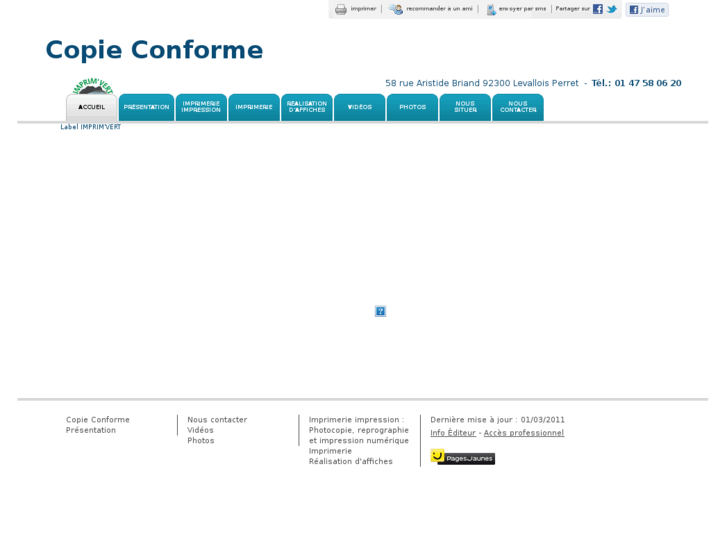This screenshot has height=545, width=727.
Task: Open the Présentation tab
Action: click(x=146, y=107)
